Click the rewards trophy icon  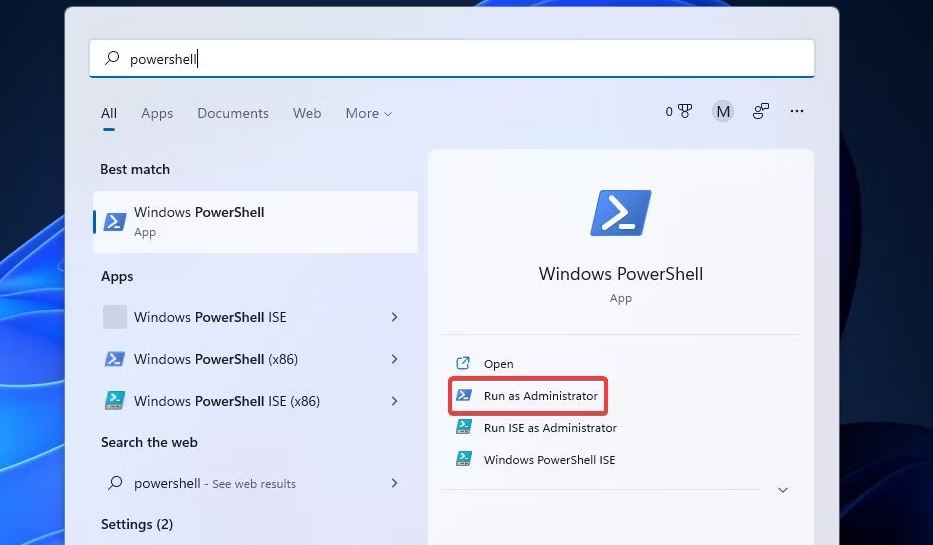click(684, 112)
